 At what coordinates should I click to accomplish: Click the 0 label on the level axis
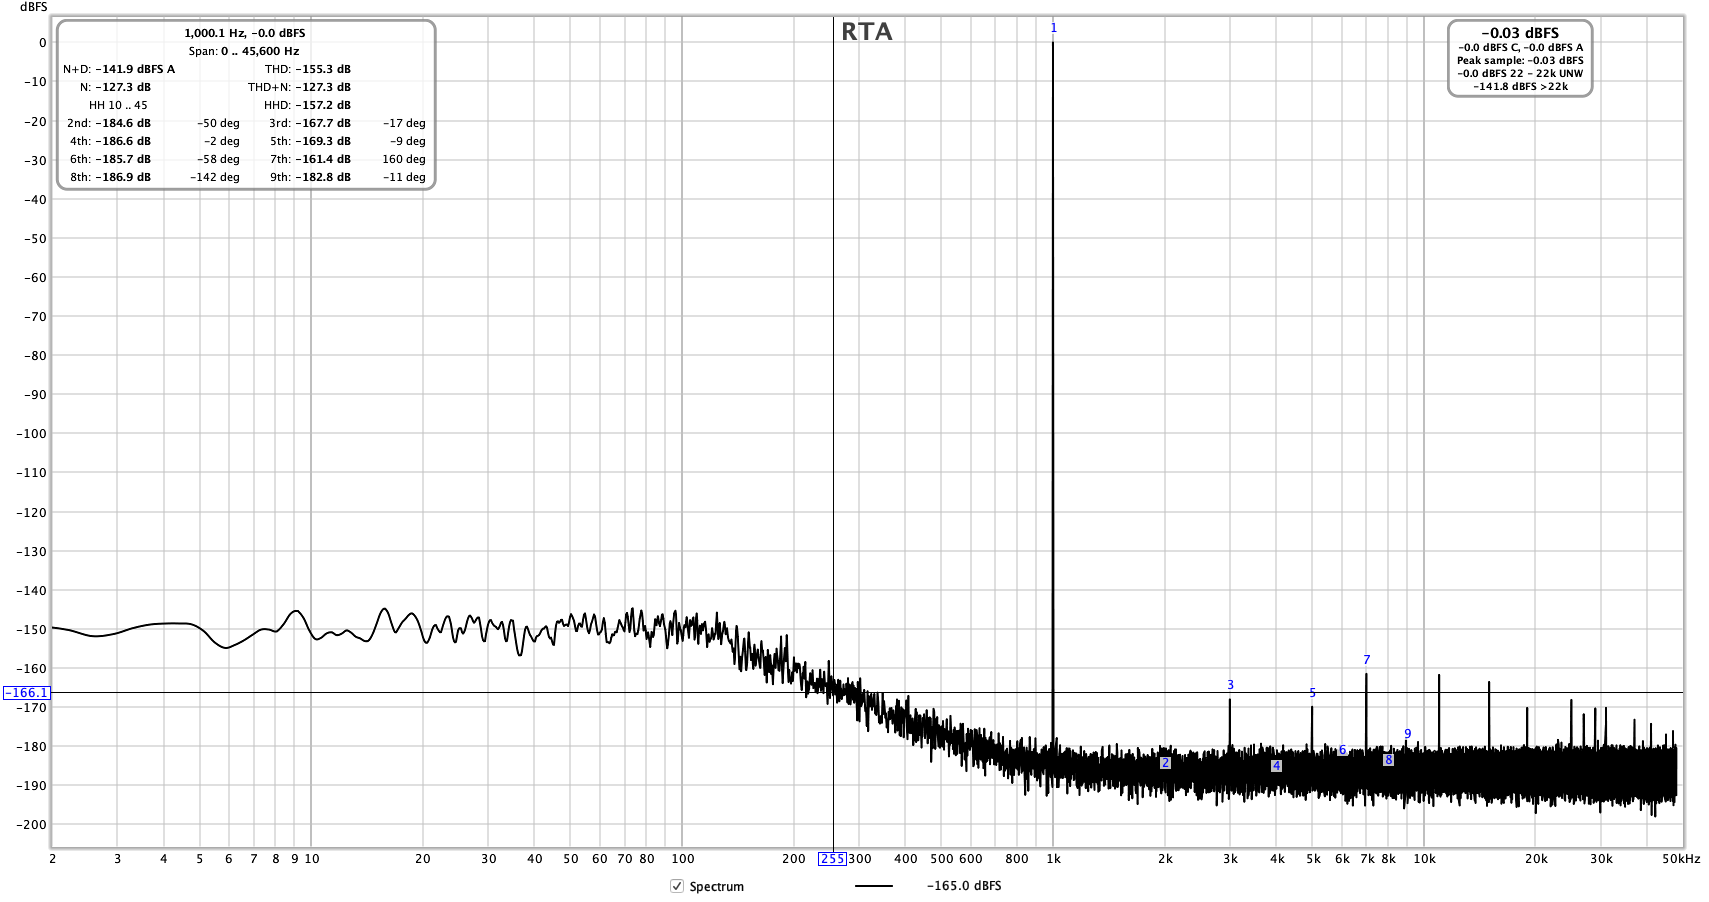pos(42,43)
